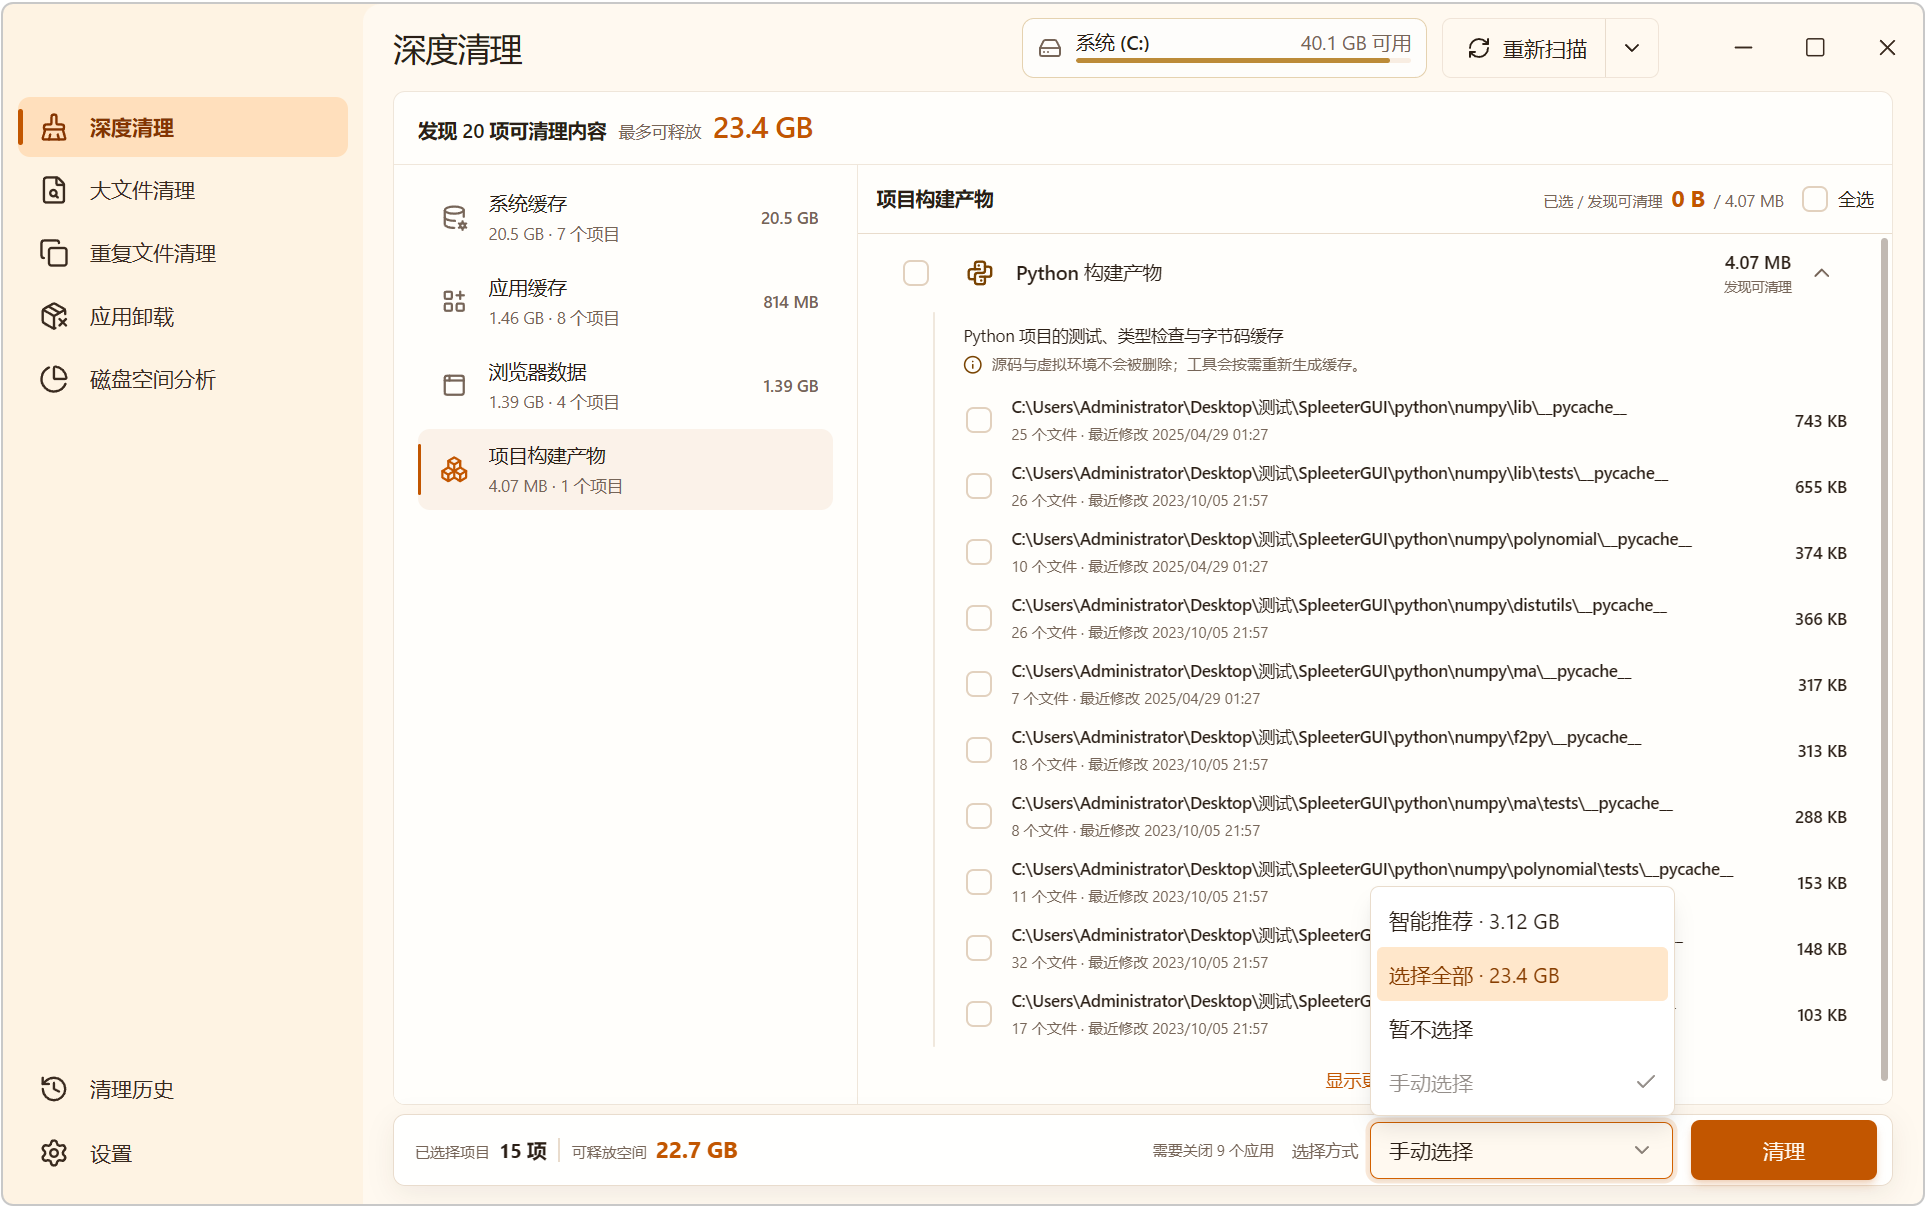
Task: Click the 已选择项目 15 项 count
Action: [x=481, y=1151]
